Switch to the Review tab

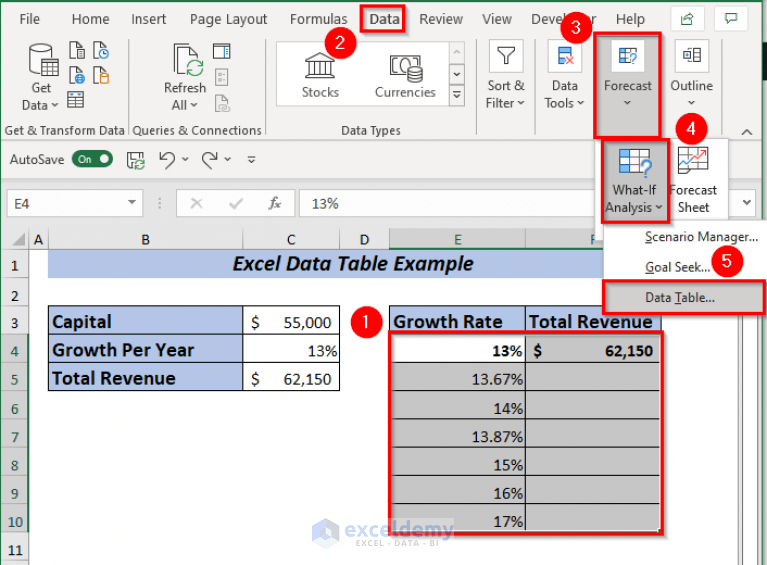click(441, 19)
